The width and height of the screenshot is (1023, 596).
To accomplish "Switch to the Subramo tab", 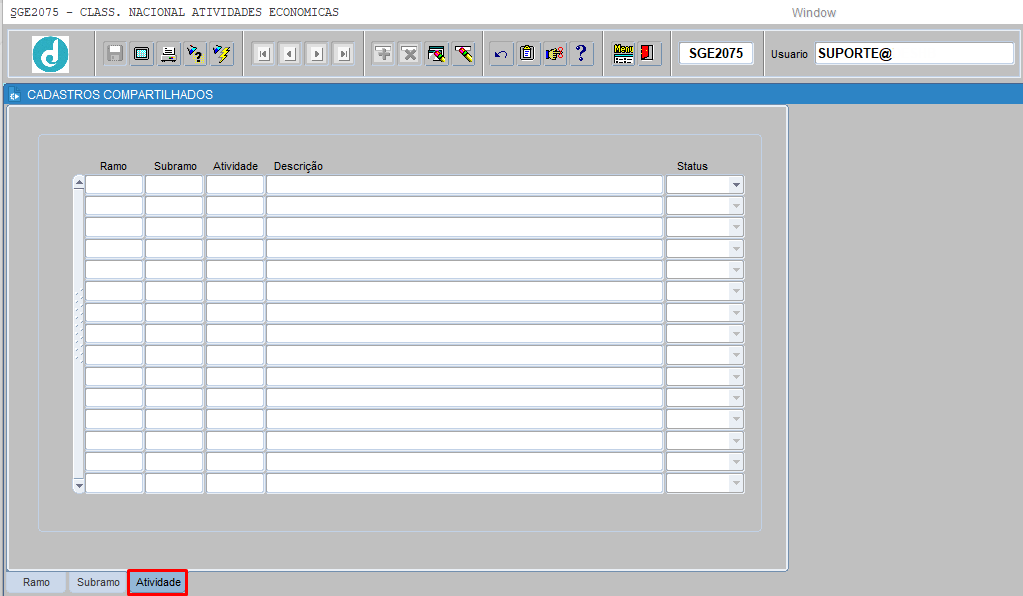I will click(x=98, y=582).
